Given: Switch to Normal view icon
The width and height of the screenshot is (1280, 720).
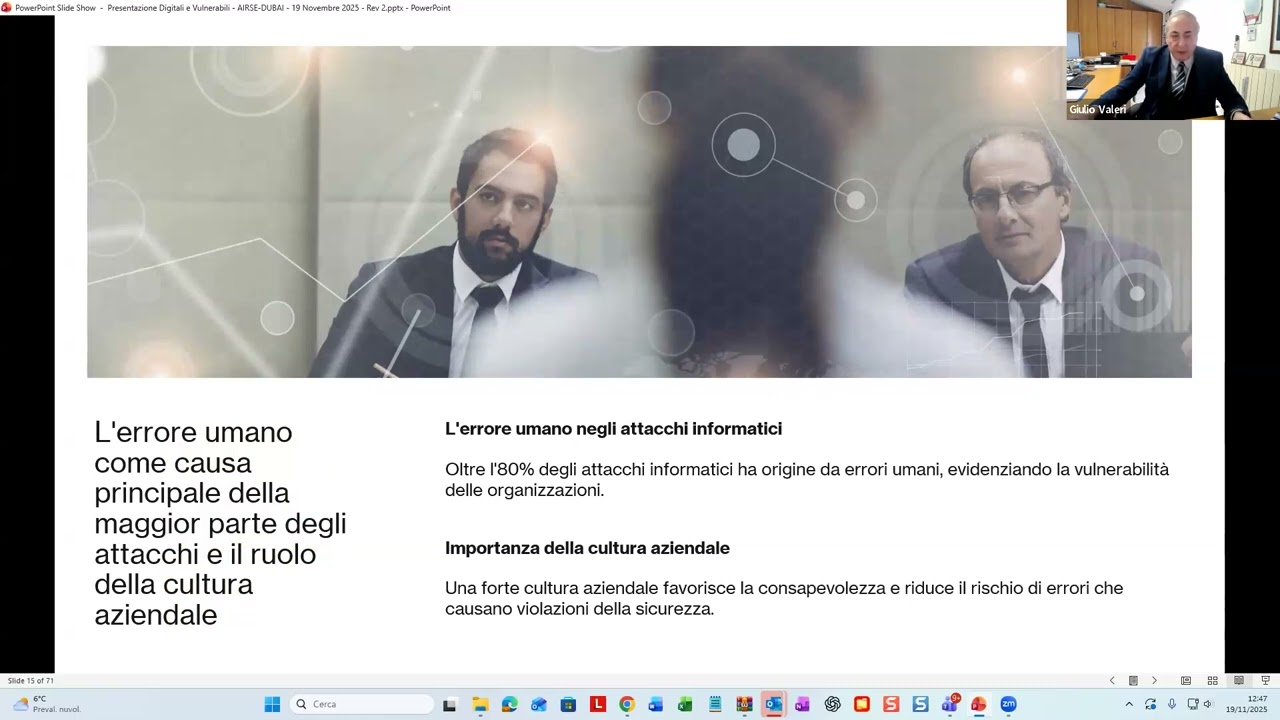Looking at the screenshot, I should click(1186, 681).
